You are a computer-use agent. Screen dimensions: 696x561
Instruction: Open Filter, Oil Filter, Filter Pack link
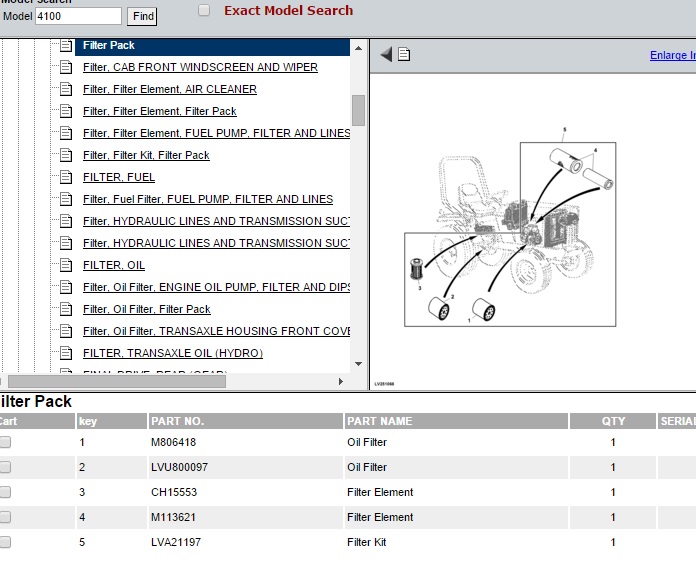tap(146, 309)
